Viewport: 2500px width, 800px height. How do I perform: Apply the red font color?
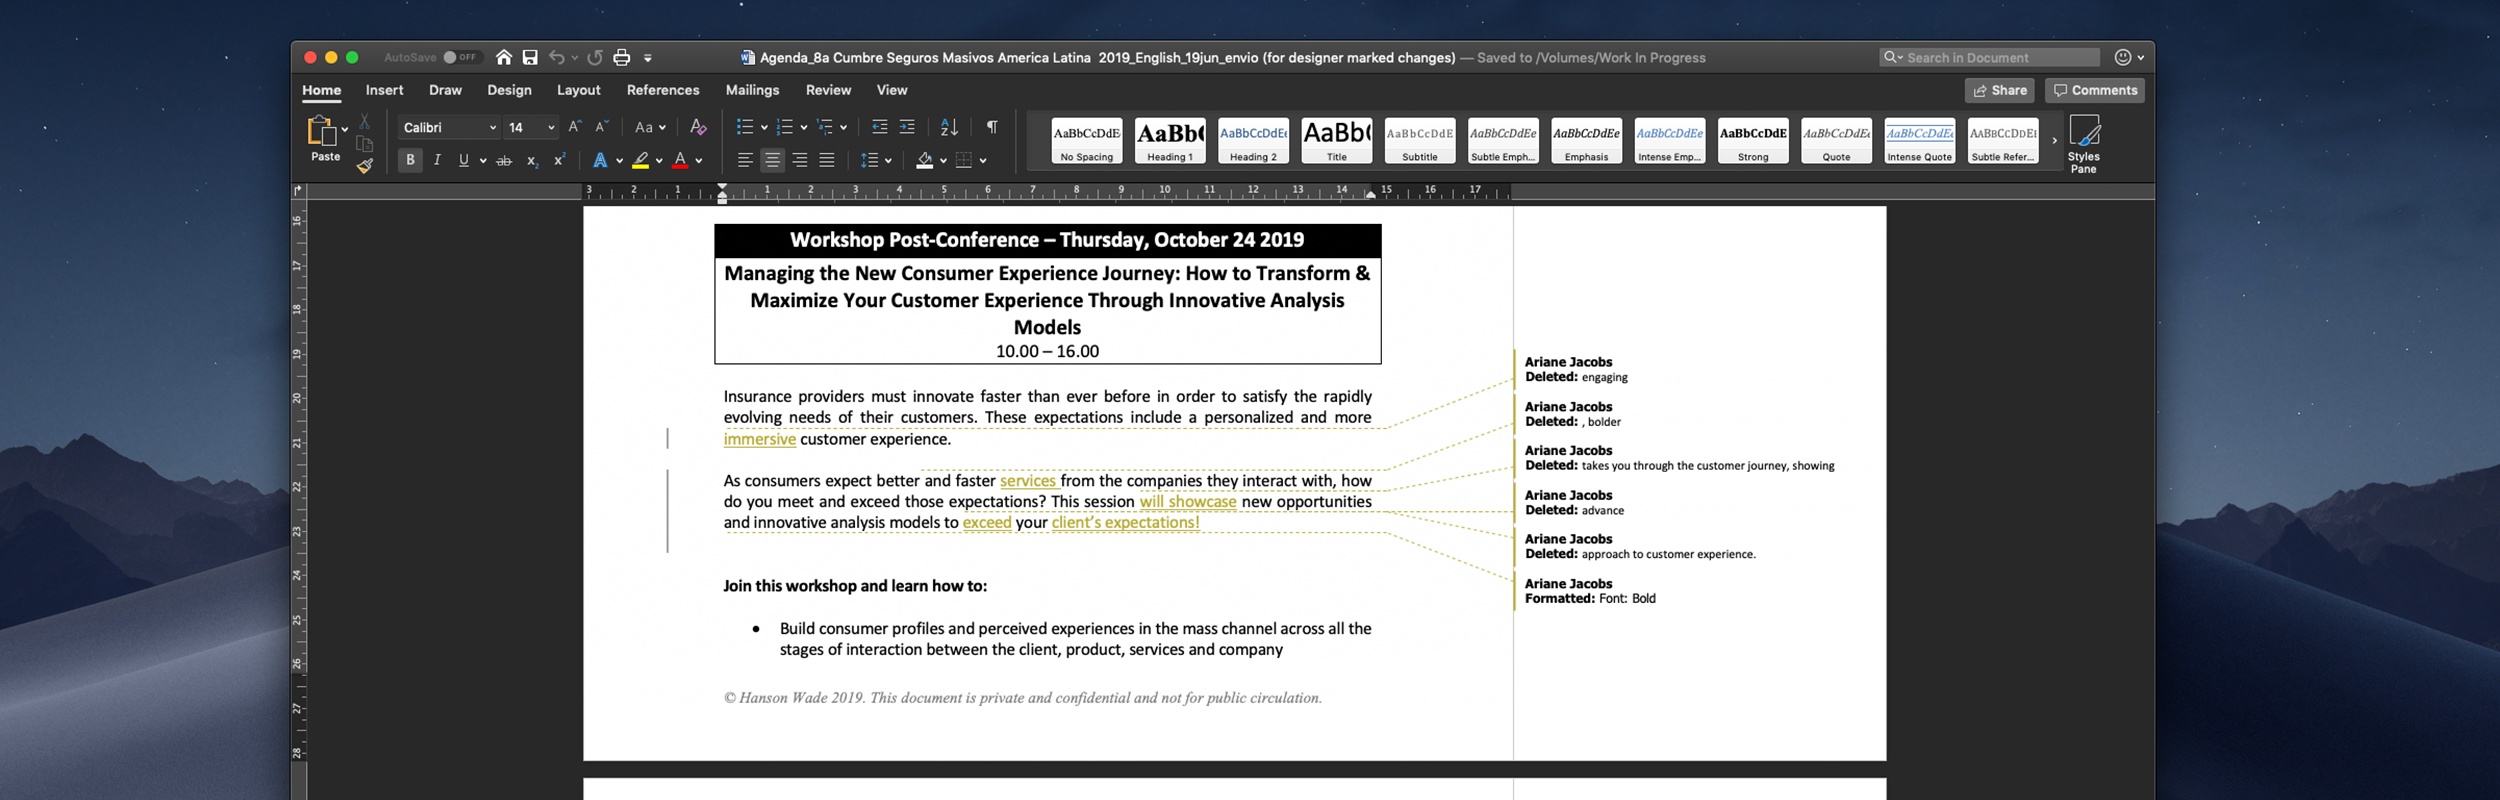tap(681, 160)
